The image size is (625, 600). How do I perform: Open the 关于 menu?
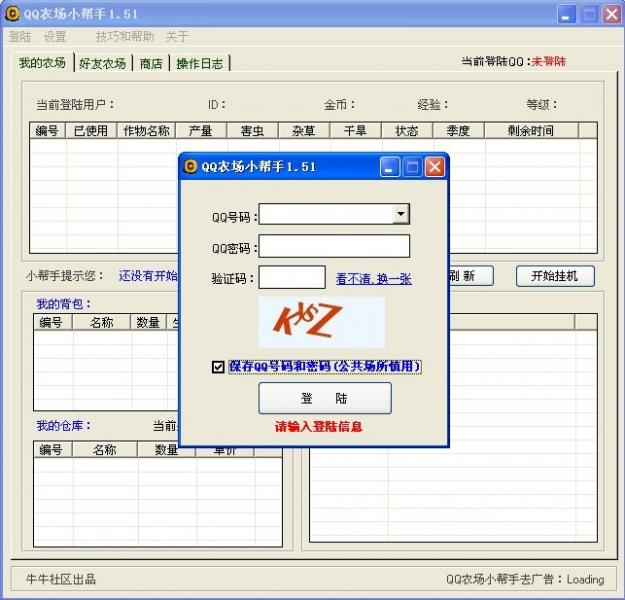177,37
